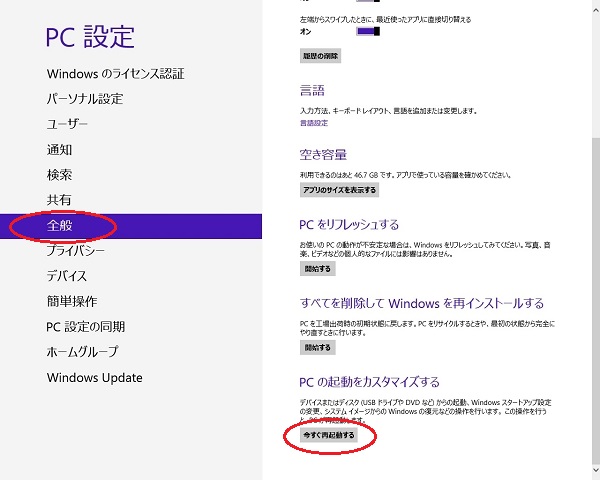This screenshot has height=480, width=600.
Task: Click the 言語 section heading
Action: 312,90
